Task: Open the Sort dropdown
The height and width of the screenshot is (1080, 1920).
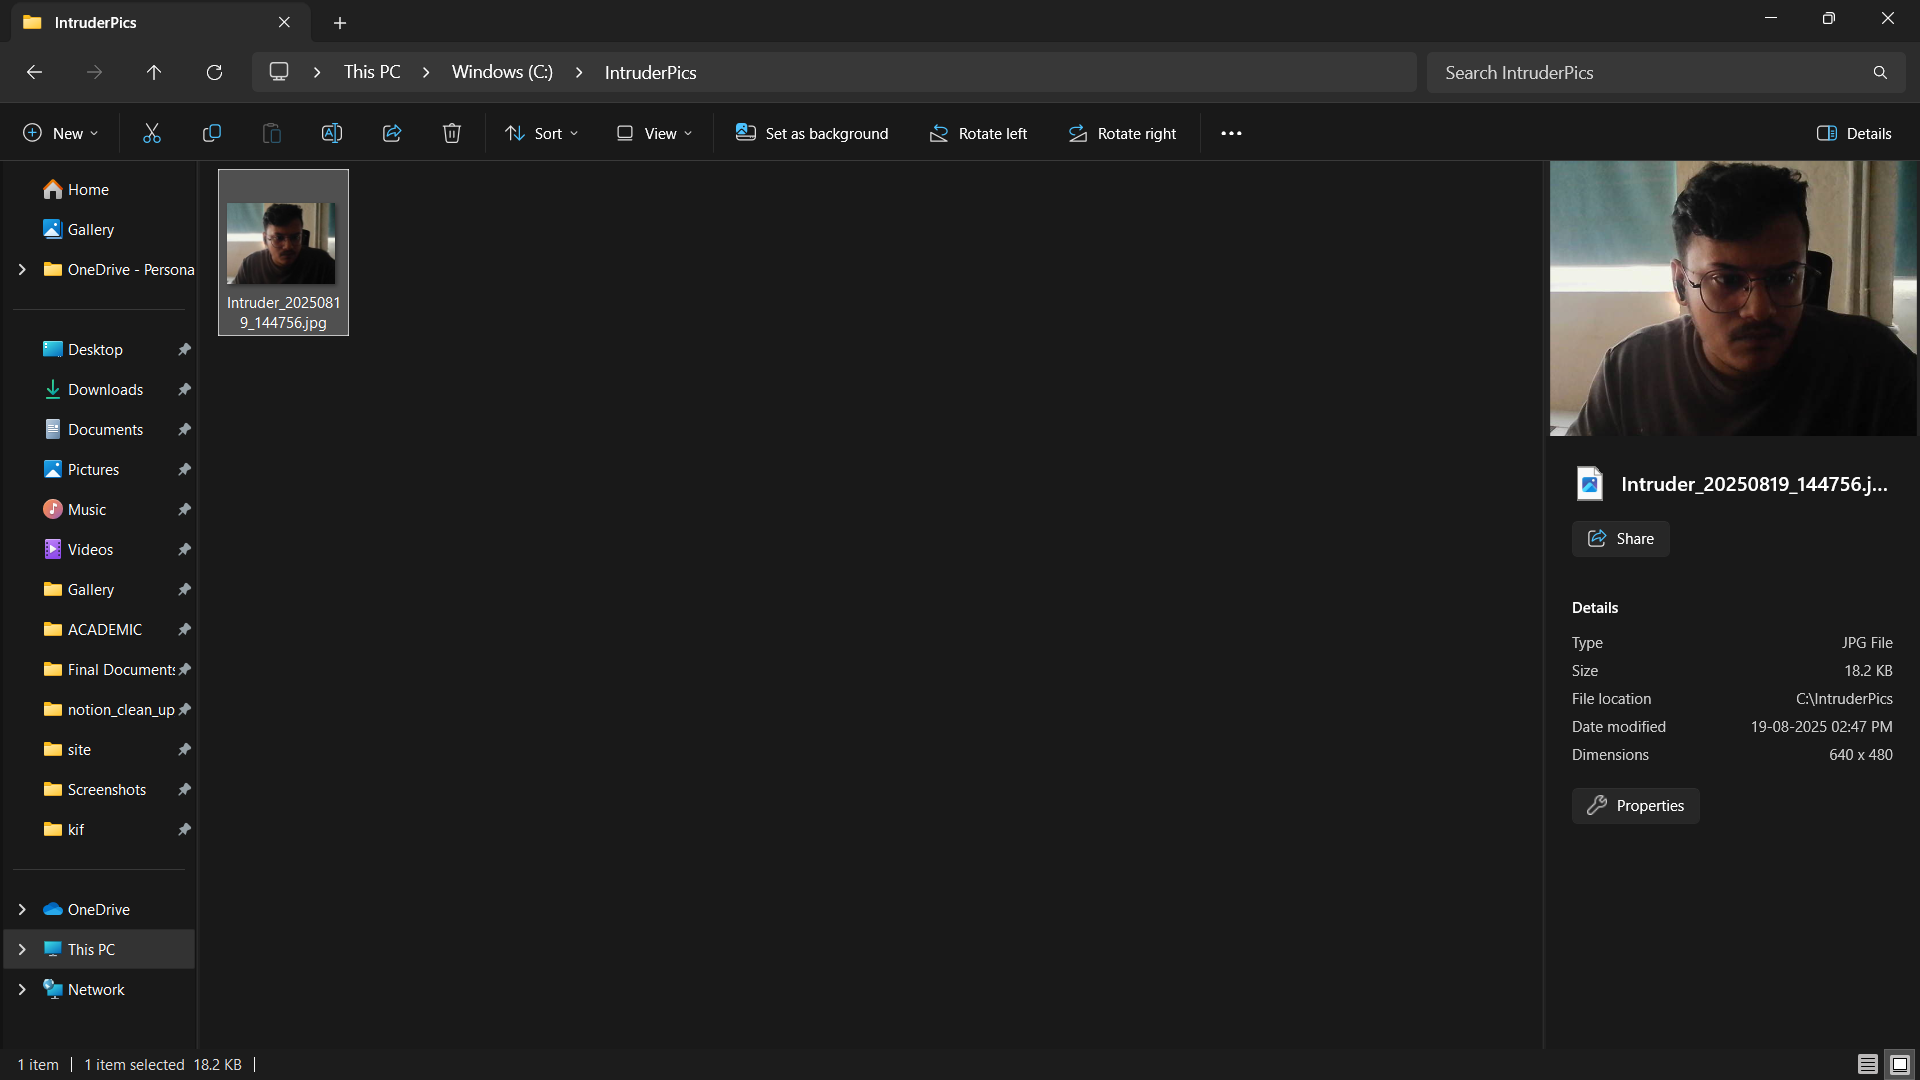Action: [x=542, y=133]
